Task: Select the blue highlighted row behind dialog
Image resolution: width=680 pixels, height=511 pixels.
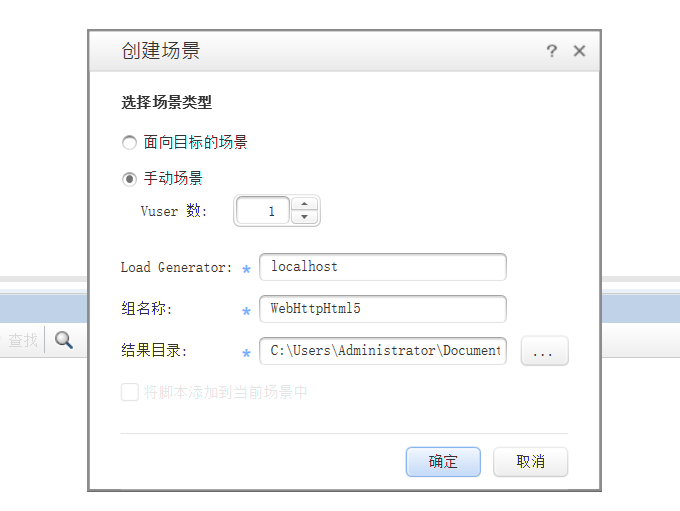Action: (x=43, y=308)
